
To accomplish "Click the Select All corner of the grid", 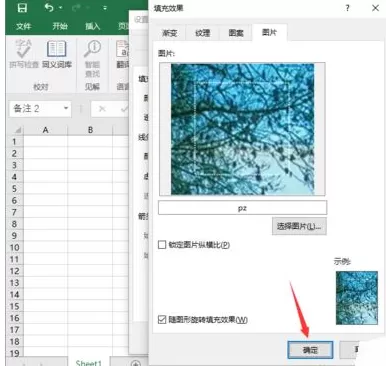I will click(x=15, y=130).
